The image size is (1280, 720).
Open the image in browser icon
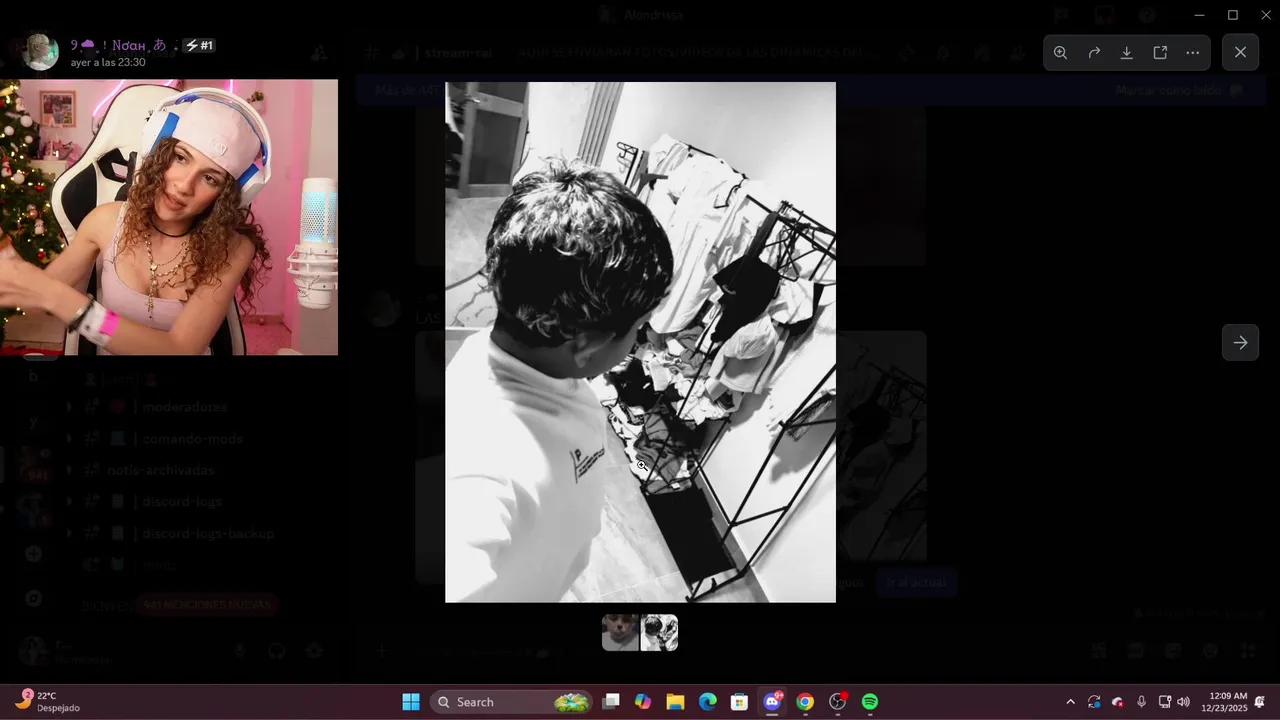(1160, 53)
